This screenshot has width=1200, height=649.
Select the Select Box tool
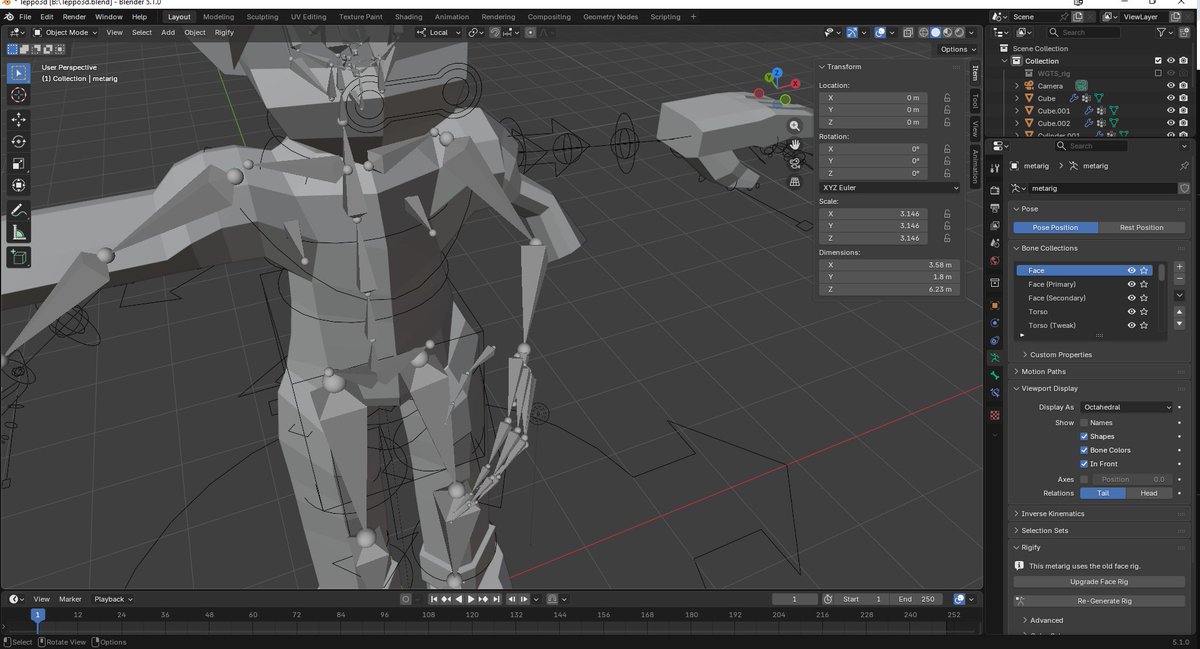click(19, 73)
